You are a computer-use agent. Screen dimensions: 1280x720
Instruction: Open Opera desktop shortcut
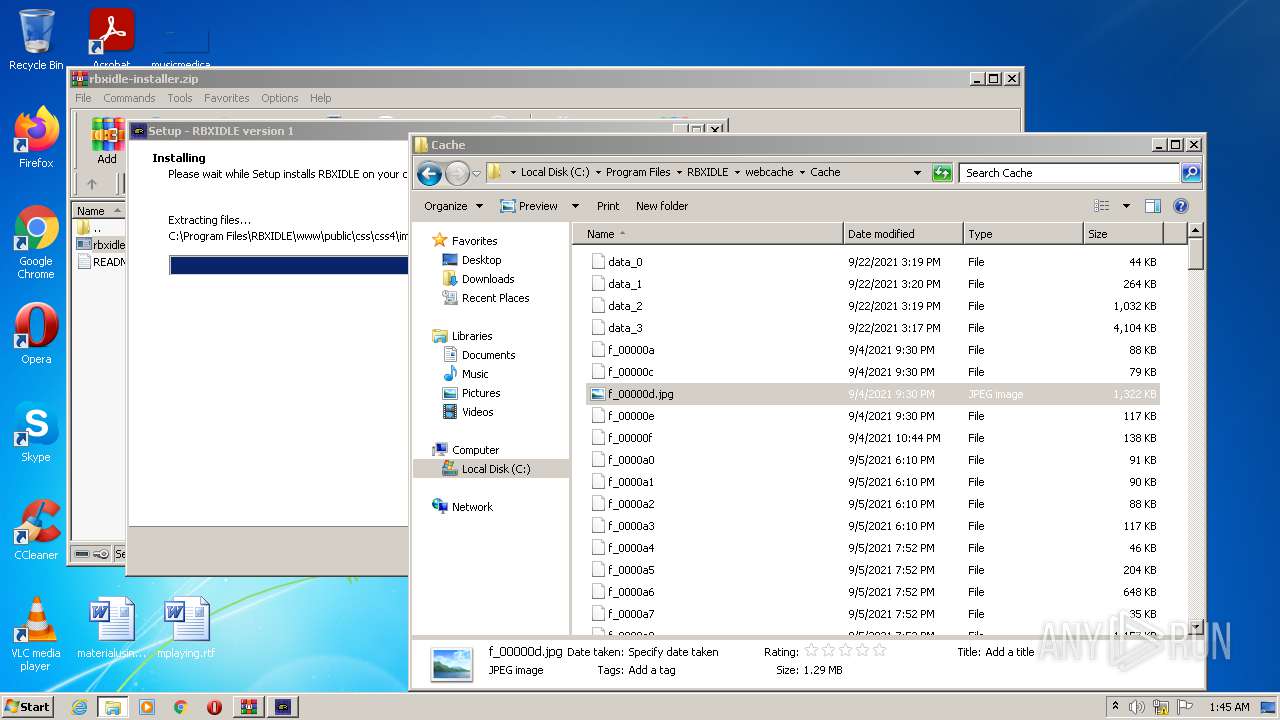click(36, 334)
